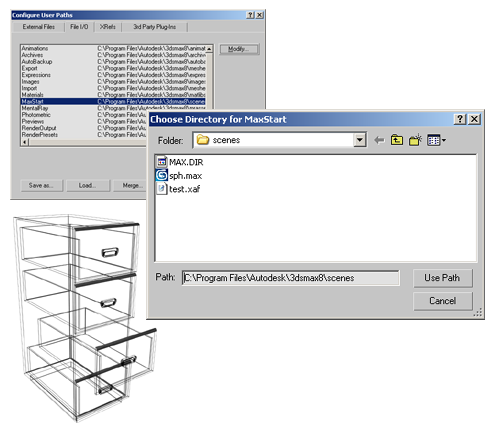Expand the Folder scenes dropdown
Viewport: 495px width, 436px height.
[x=360, y=140]
